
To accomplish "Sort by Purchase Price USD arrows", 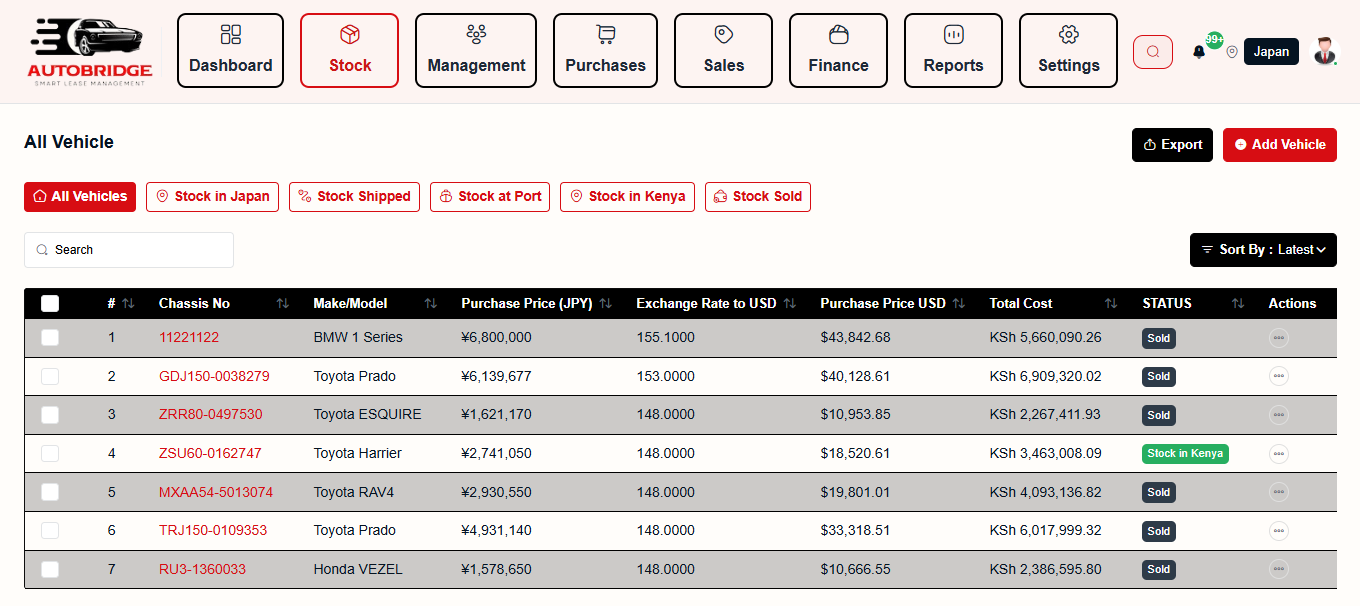I will pyautogui.click(x=959, y=304).
